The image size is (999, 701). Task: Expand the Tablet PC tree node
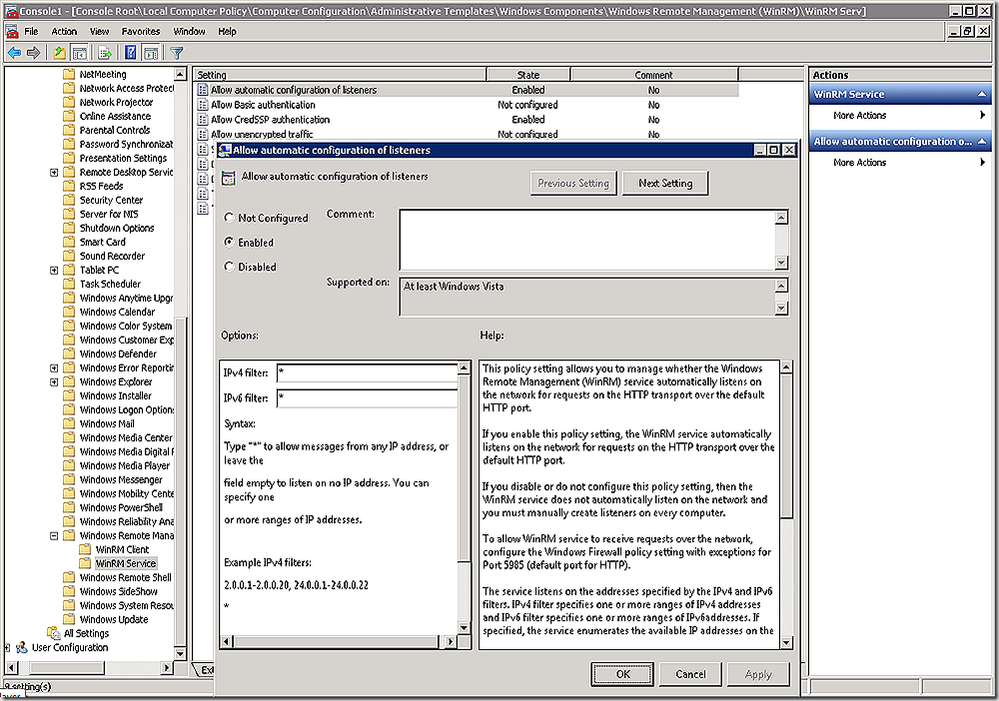coord(54,270)
